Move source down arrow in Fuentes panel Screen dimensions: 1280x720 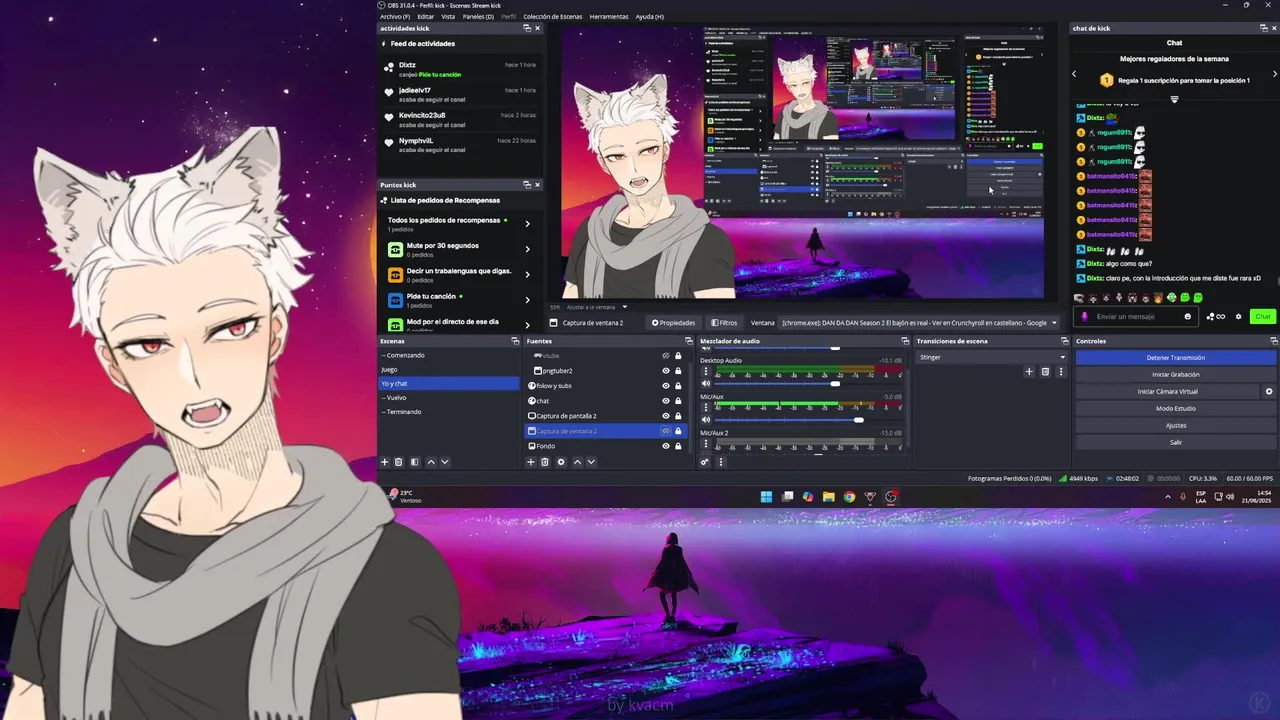591,462
